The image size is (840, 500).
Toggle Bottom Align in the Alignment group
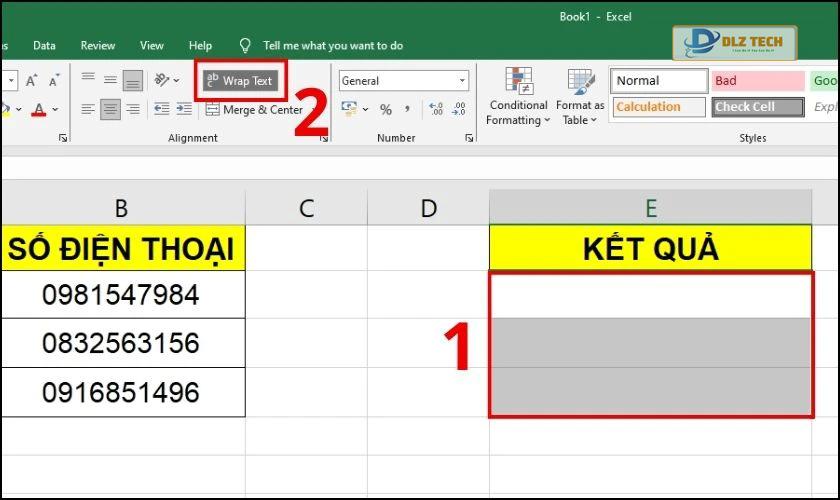[x=133, y=80]
